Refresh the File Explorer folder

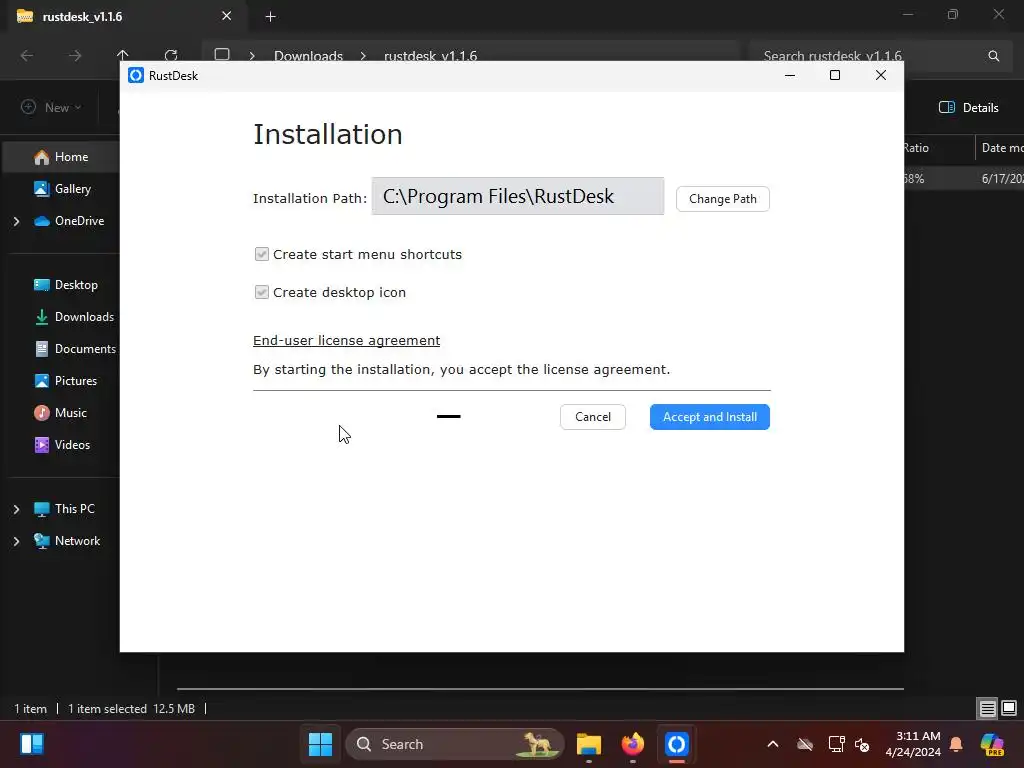coord(171,55)
